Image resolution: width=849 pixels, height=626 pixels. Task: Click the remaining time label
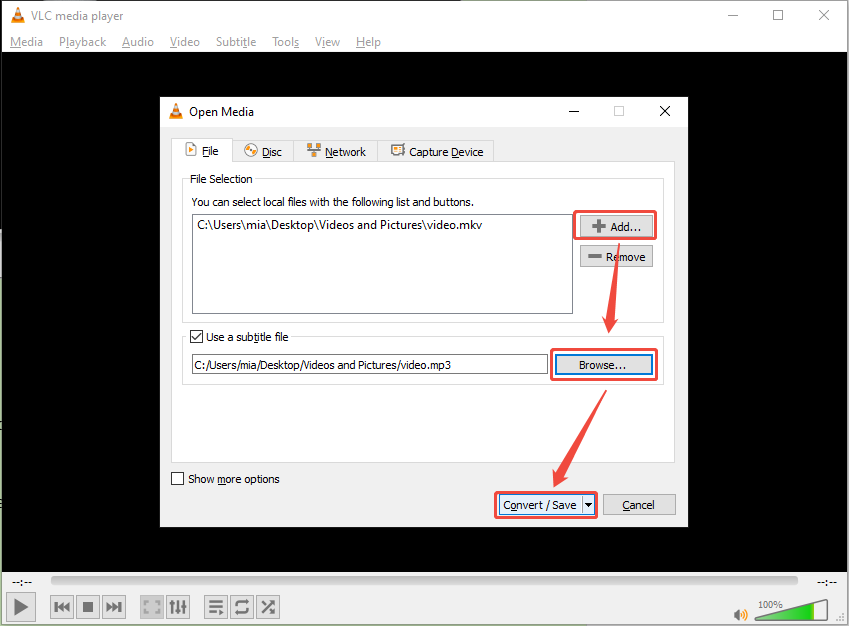[x=827, y=582]
